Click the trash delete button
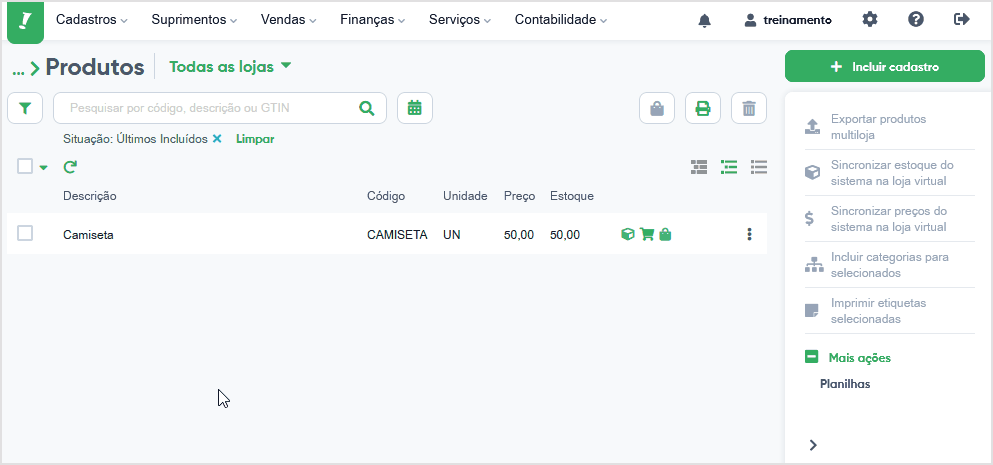This screenshot has width=993, height=465. [x=749, y=108]
